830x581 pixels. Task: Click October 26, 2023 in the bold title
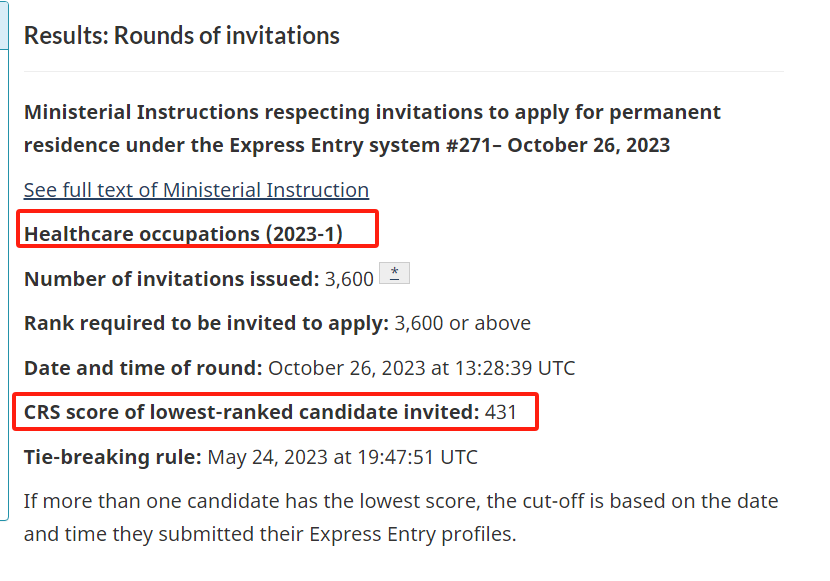point(589,145)
